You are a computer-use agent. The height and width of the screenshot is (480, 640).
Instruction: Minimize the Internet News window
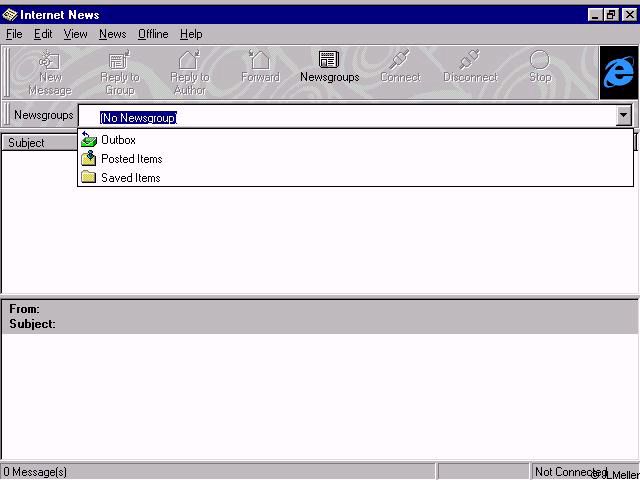(x=596, y=15)
